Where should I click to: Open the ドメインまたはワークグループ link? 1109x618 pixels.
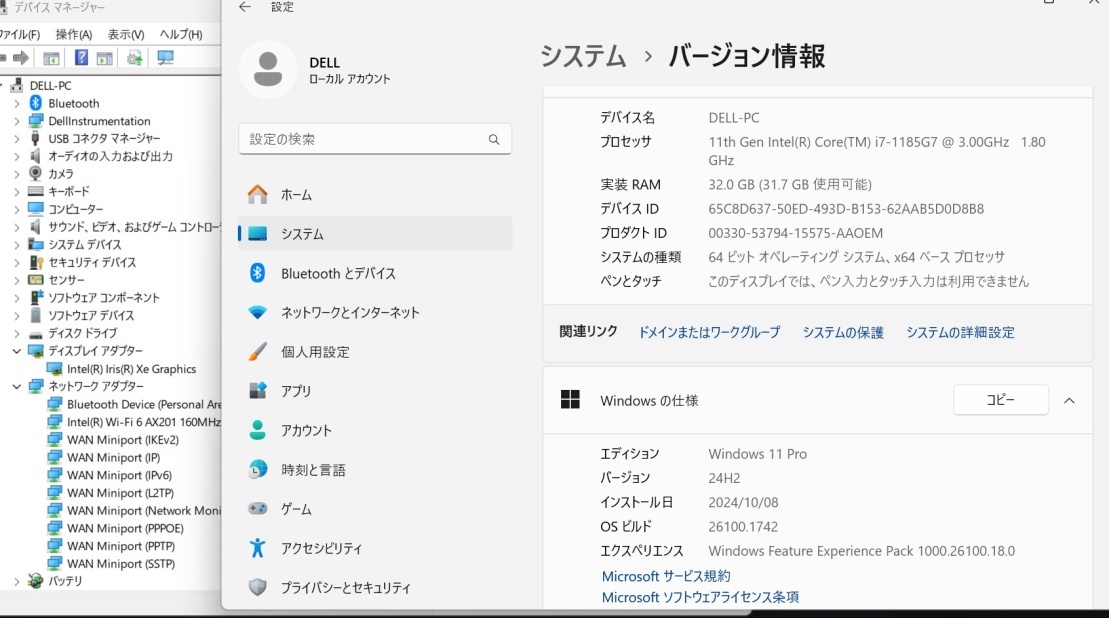pyautogui.click(x=709, y=332)
